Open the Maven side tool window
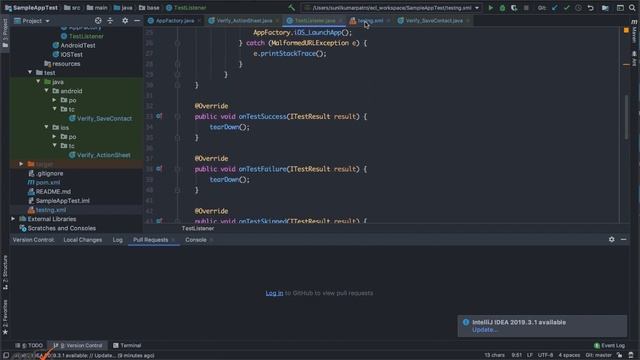The height and width of the screenshot is (360, 640). pyautogui.click(x=634, y=33)
